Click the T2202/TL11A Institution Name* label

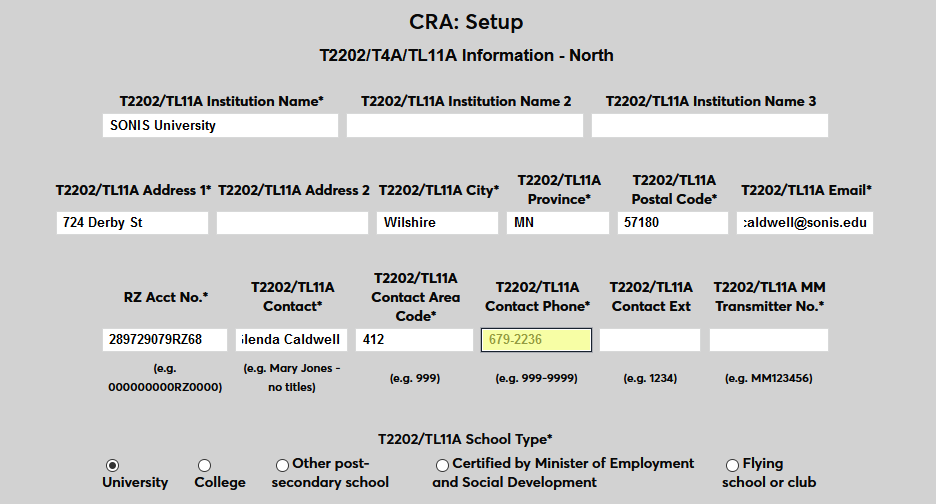221,102
